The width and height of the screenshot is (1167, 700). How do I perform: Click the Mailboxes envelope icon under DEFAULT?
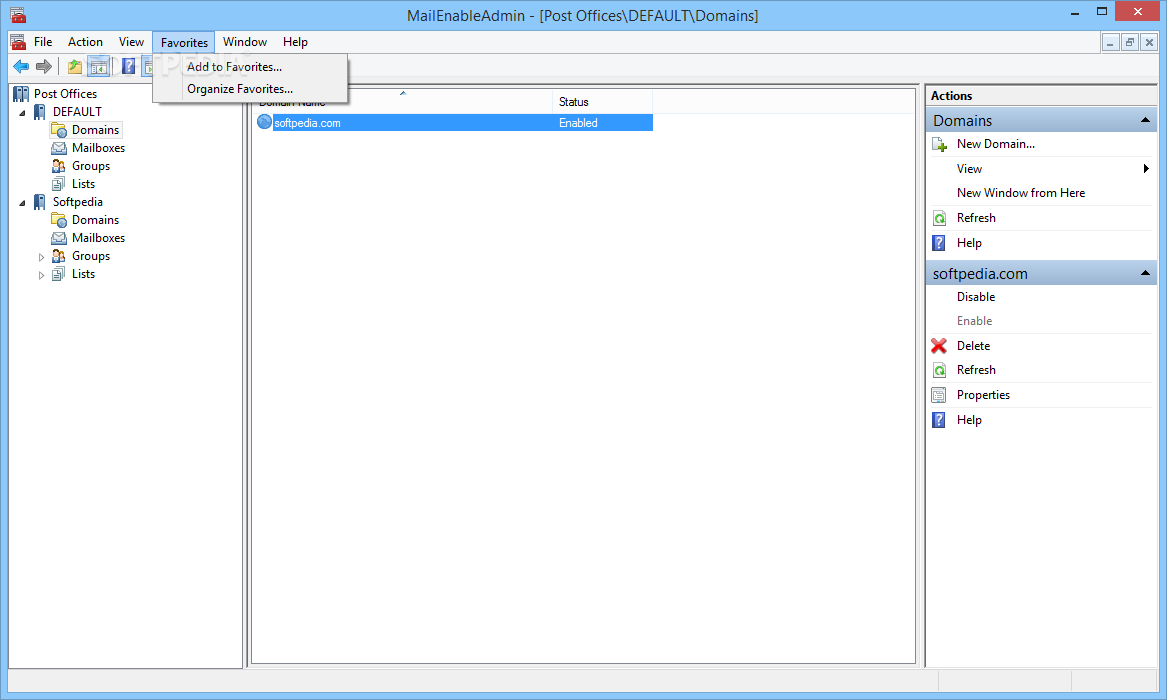(59, 148)
